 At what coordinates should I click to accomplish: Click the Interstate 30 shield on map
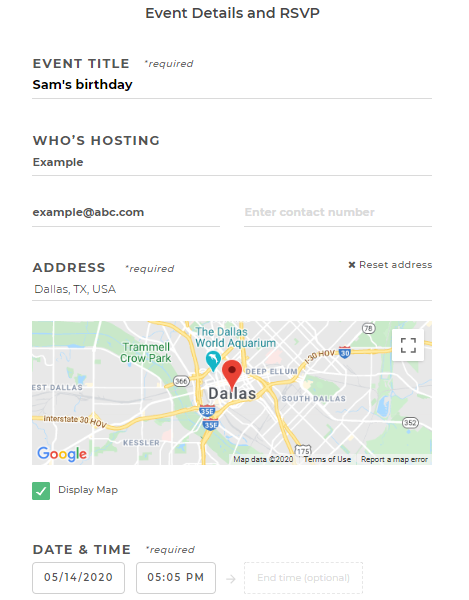pos(345,352)
